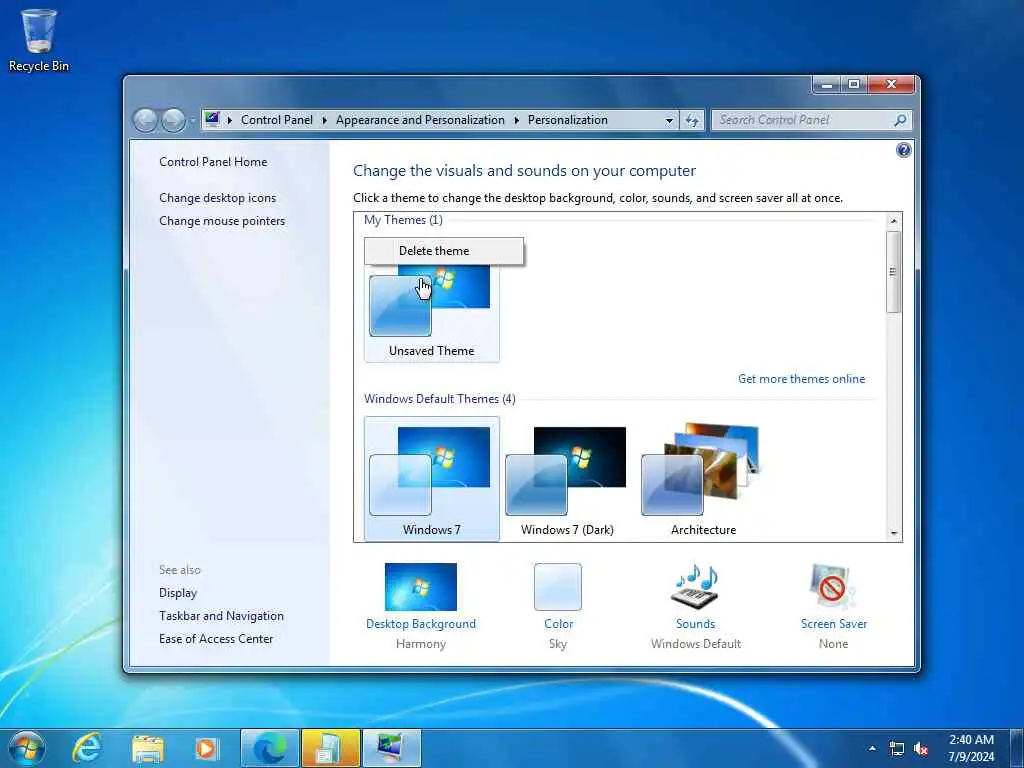The height and width of the screenshot is (768, 1024).
Task: Open Windows Explorer from taskbar
Action: tap(148, 748)
